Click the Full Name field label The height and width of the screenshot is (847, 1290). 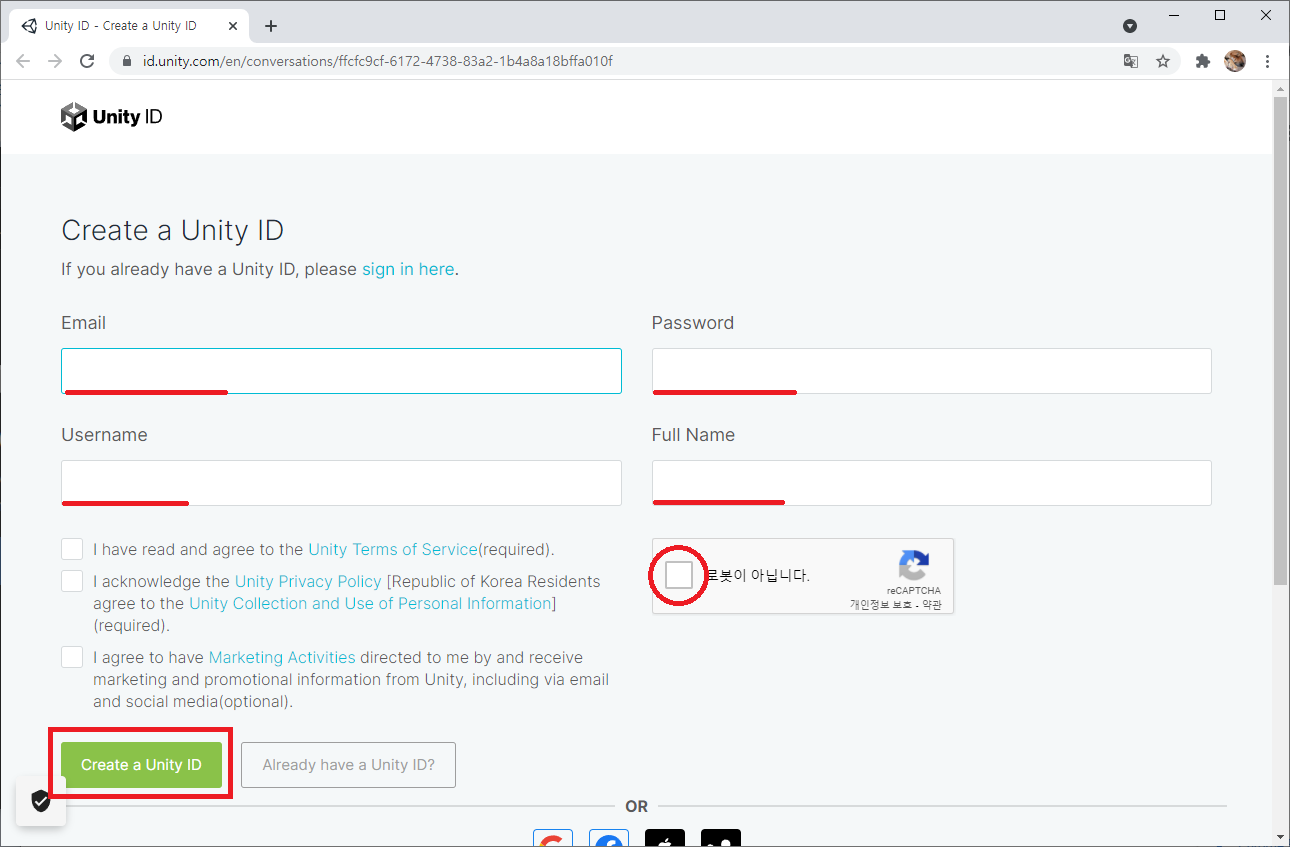693,435
